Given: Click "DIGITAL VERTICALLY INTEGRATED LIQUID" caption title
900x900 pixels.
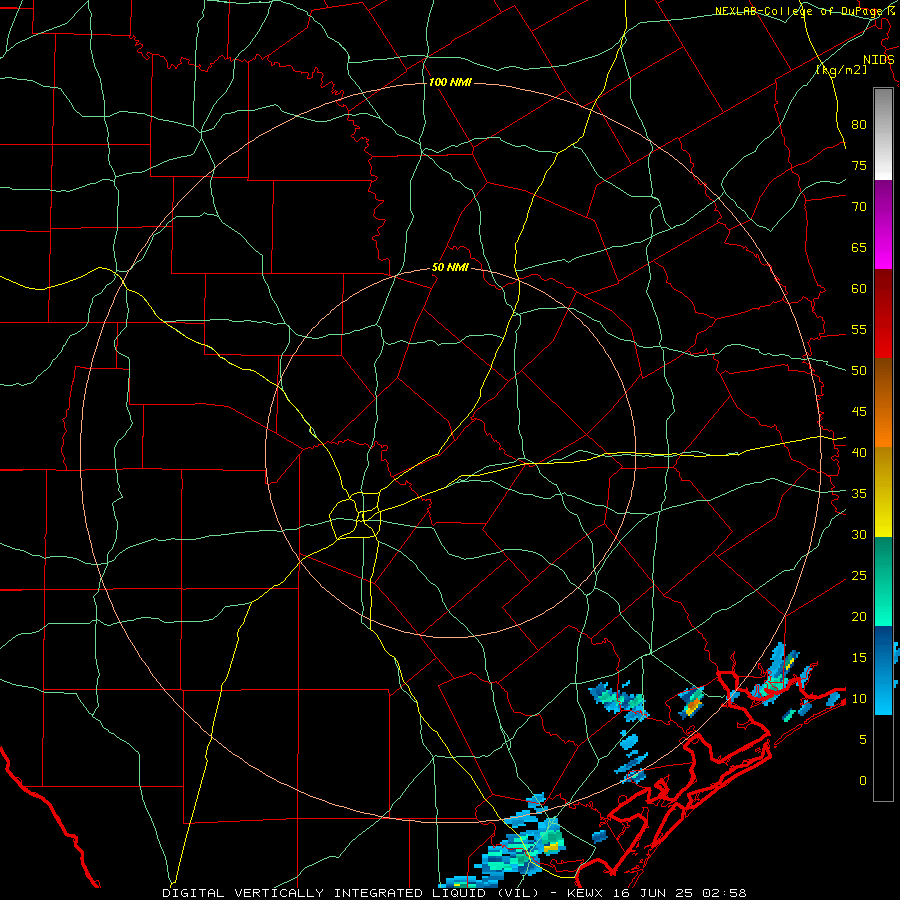Looking at the screenshot, I should (325, 893).
